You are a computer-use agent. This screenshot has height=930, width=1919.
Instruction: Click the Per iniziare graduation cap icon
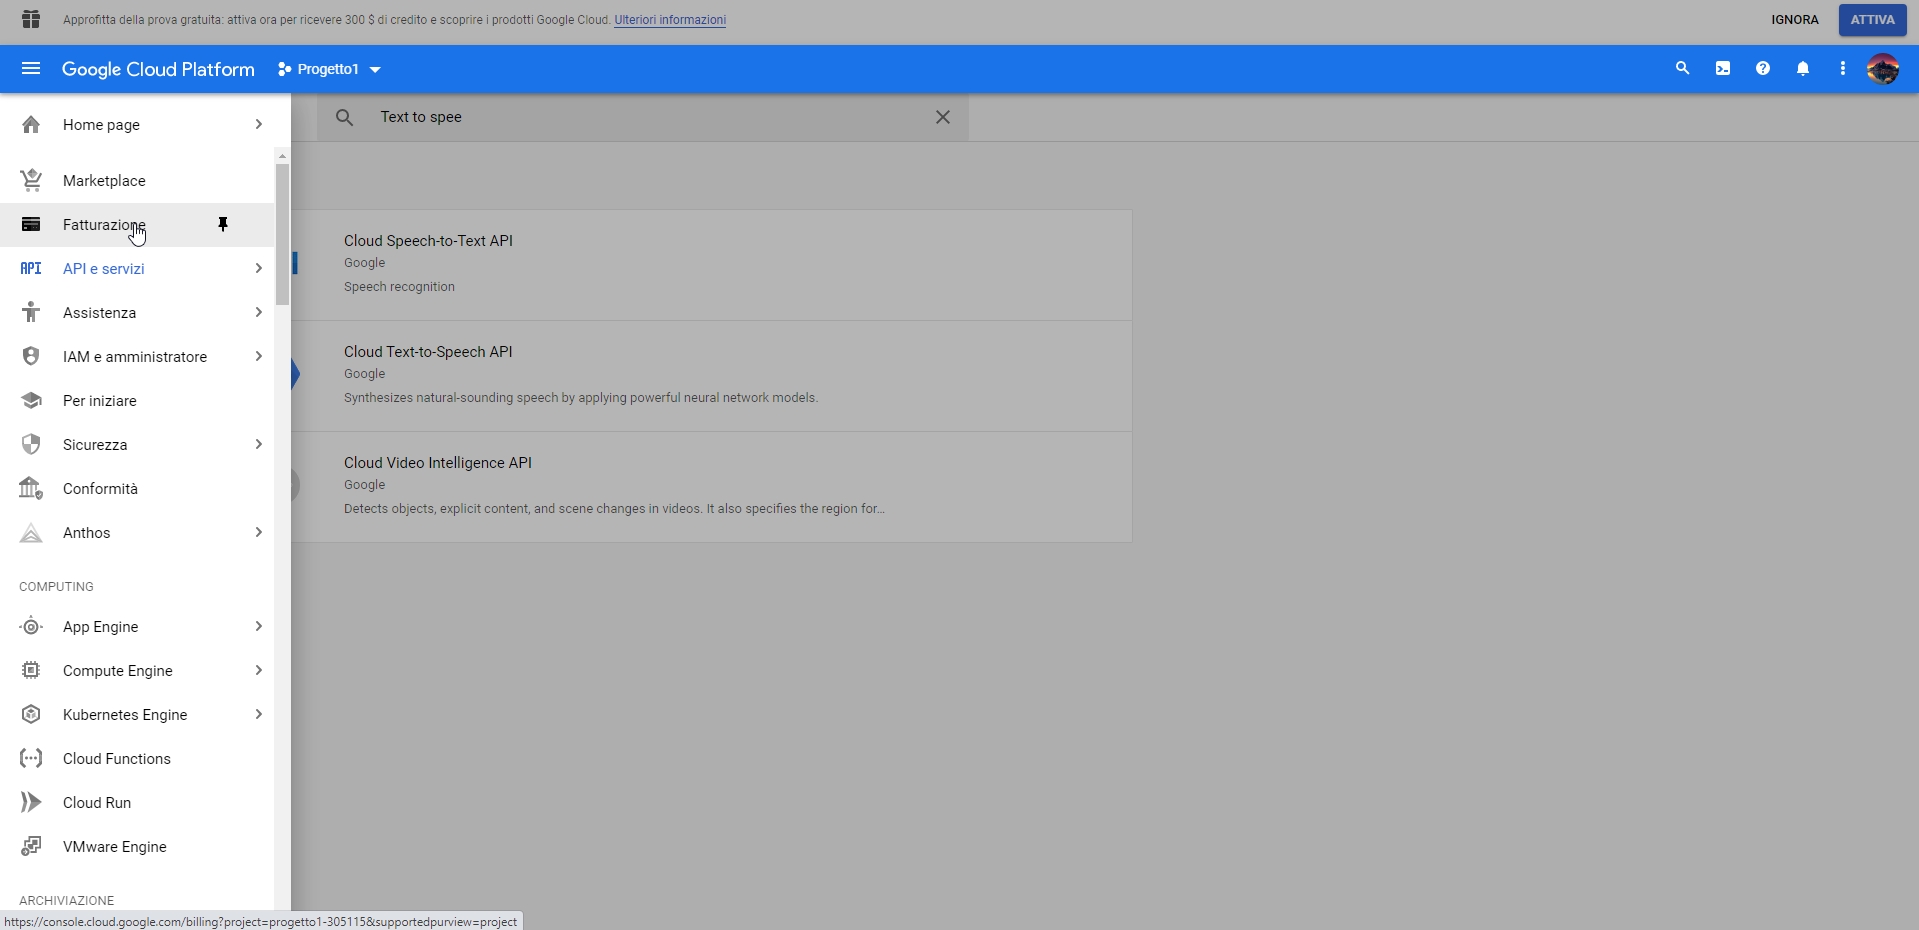(31, 401)
